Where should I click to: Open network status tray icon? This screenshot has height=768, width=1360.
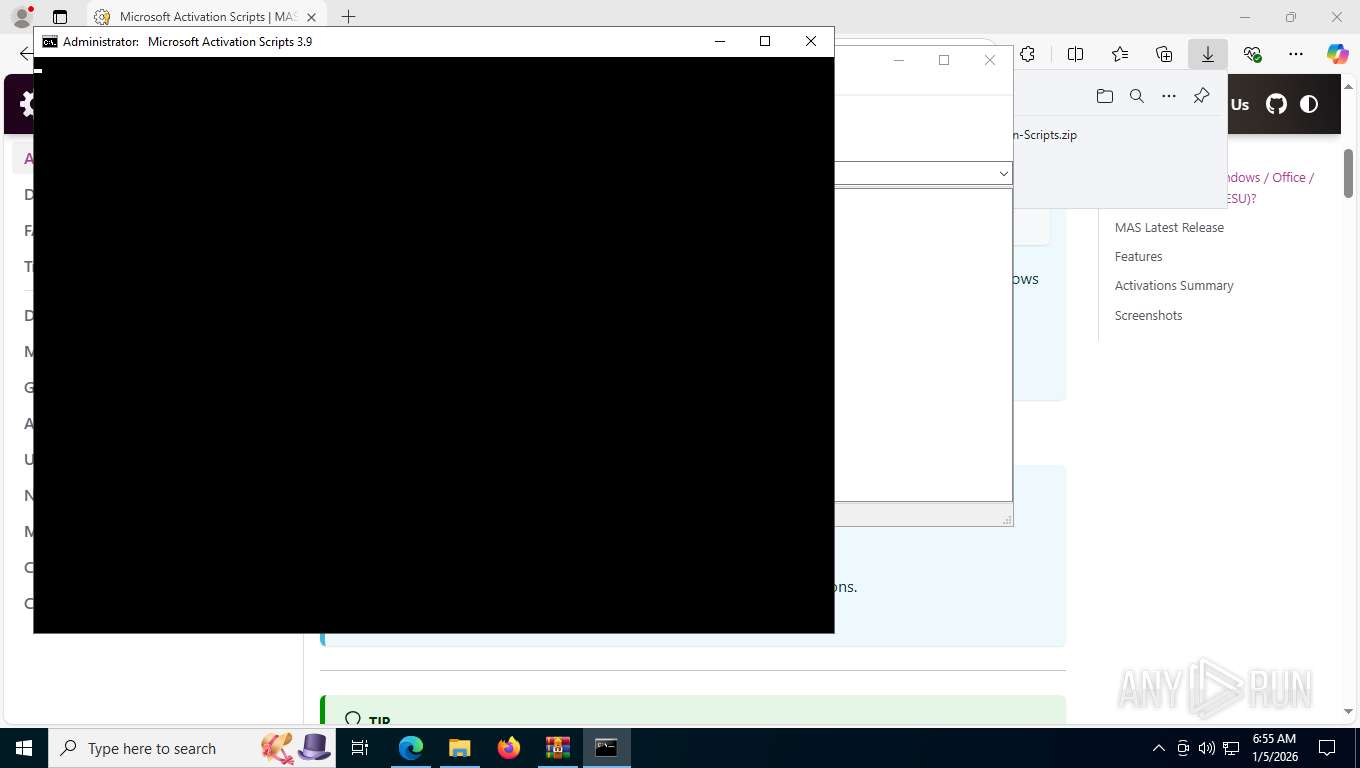pyautogui.click(x=1232, y=748)
